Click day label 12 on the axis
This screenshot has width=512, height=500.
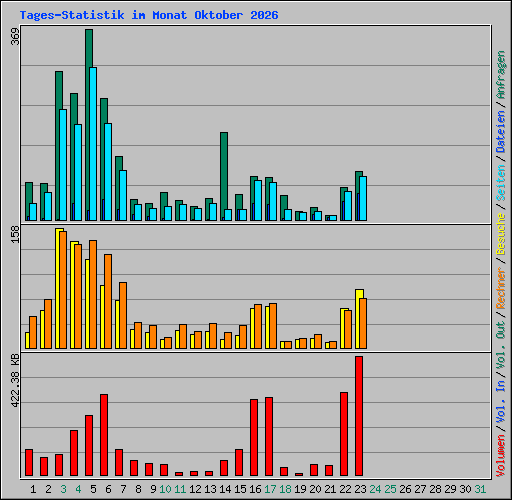195,489
